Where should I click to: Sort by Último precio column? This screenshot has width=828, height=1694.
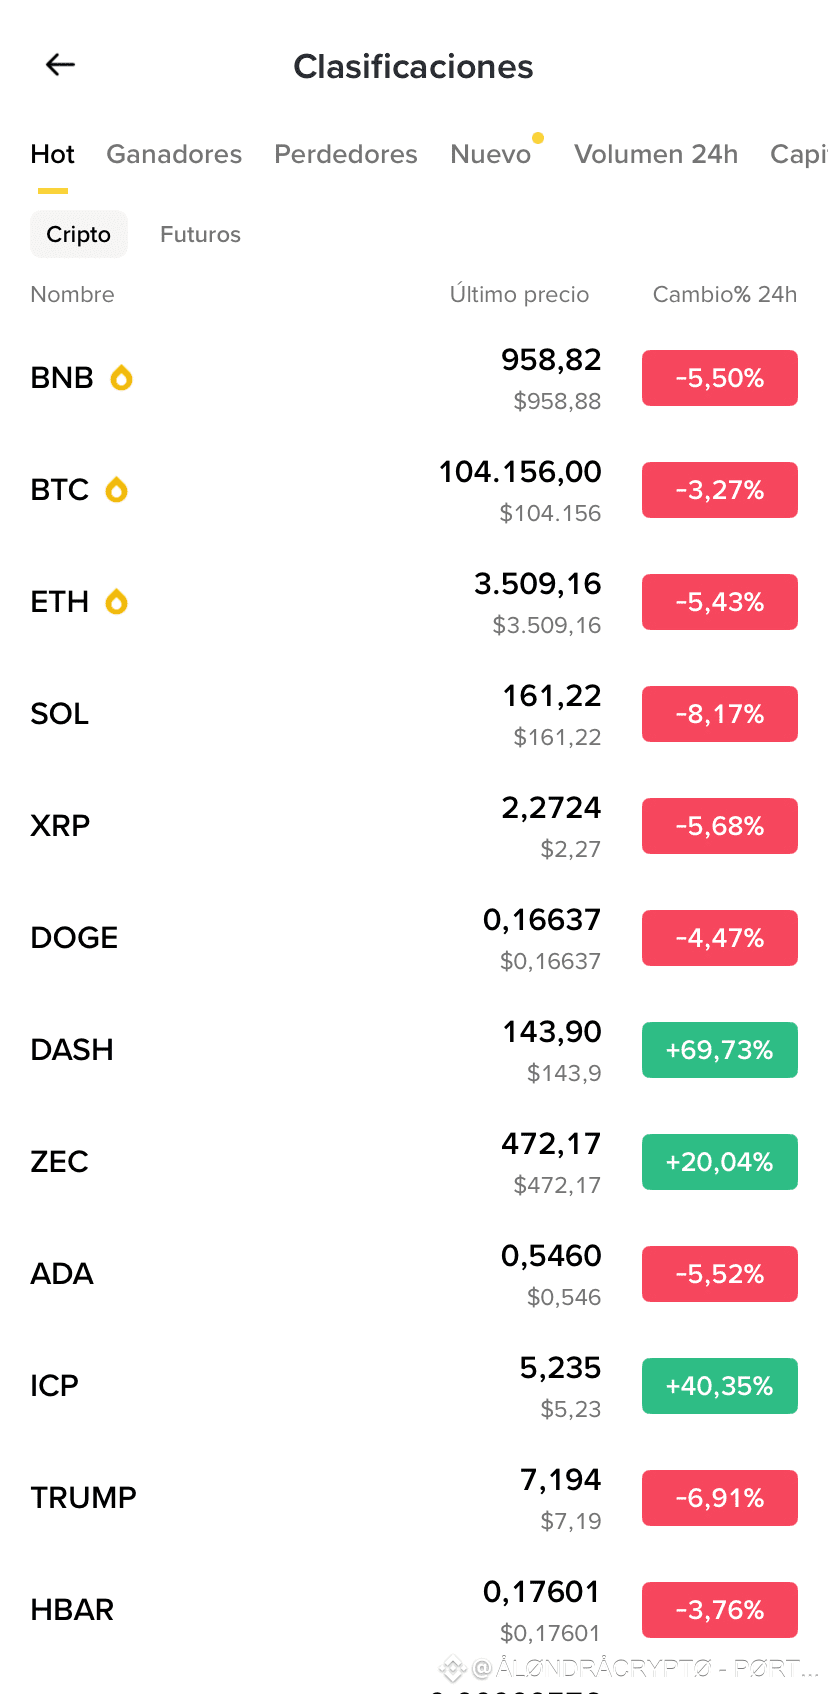tap(519, 294)
